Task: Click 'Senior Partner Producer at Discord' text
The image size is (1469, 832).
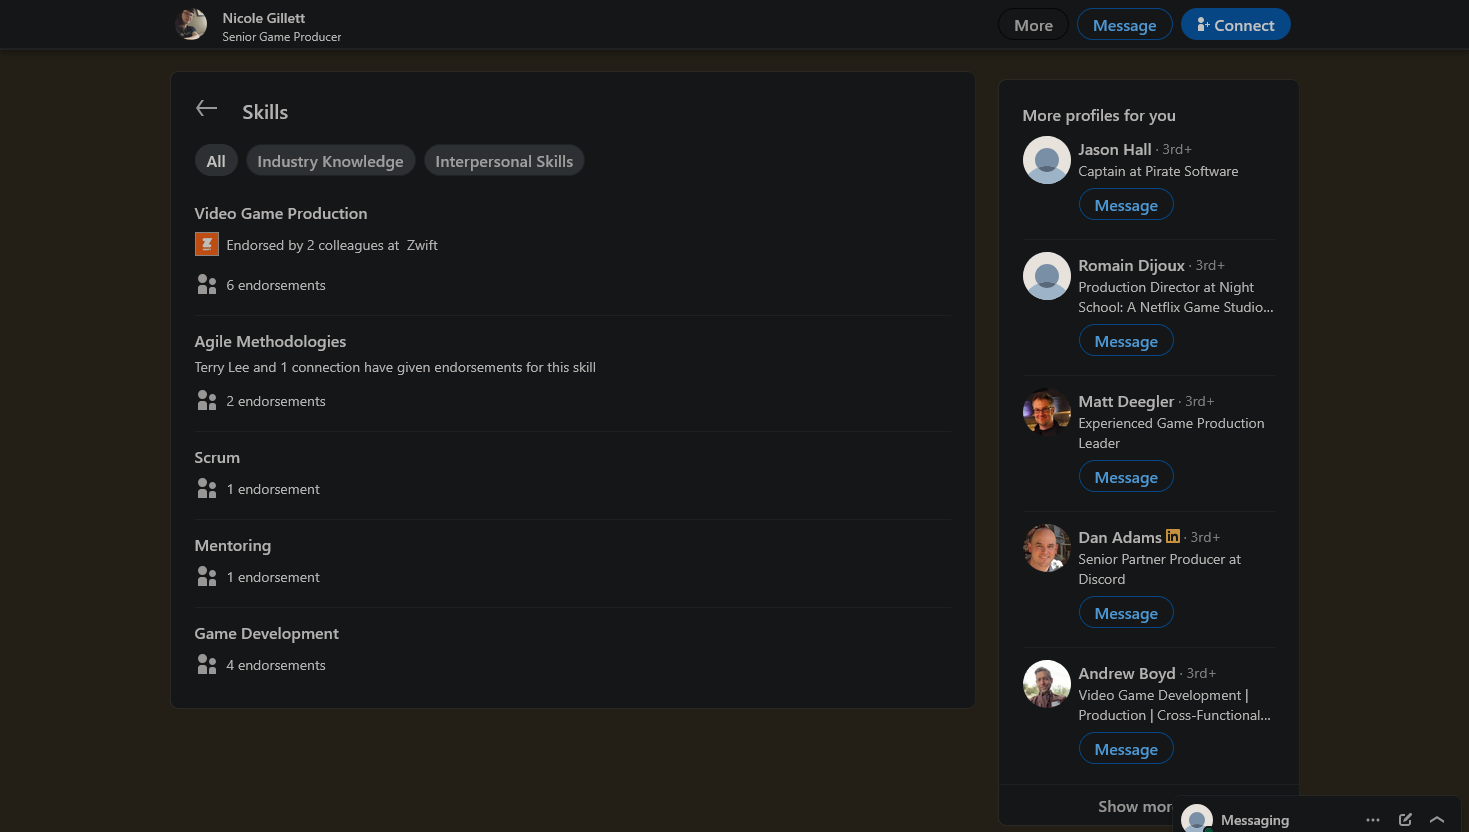Action: 1160,569
